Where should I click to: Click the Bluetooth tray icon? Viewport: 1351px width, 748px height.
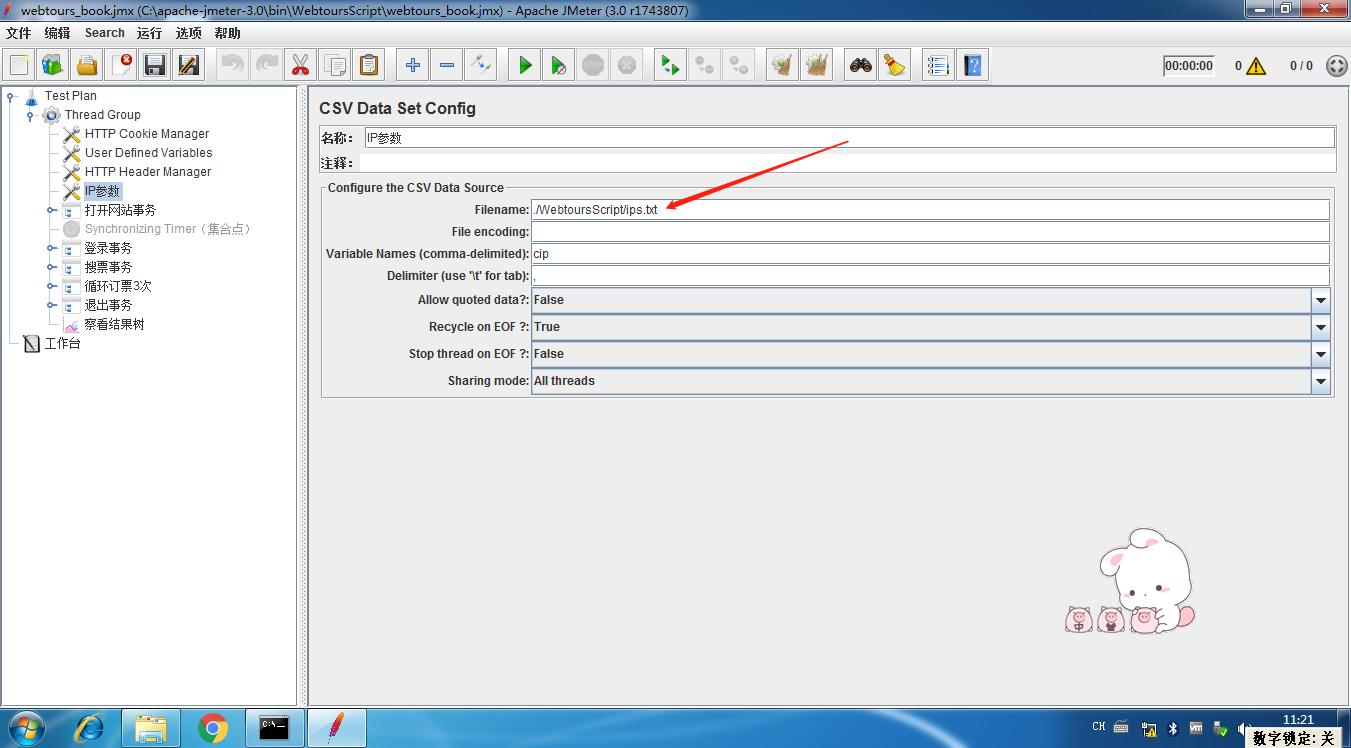tap(1173, 728)
